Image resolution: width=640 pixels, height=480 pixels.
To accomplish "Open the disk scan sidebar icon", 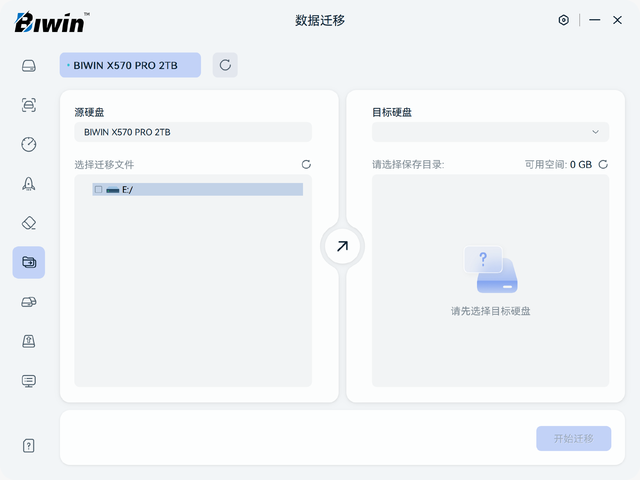I will (29, 105).
